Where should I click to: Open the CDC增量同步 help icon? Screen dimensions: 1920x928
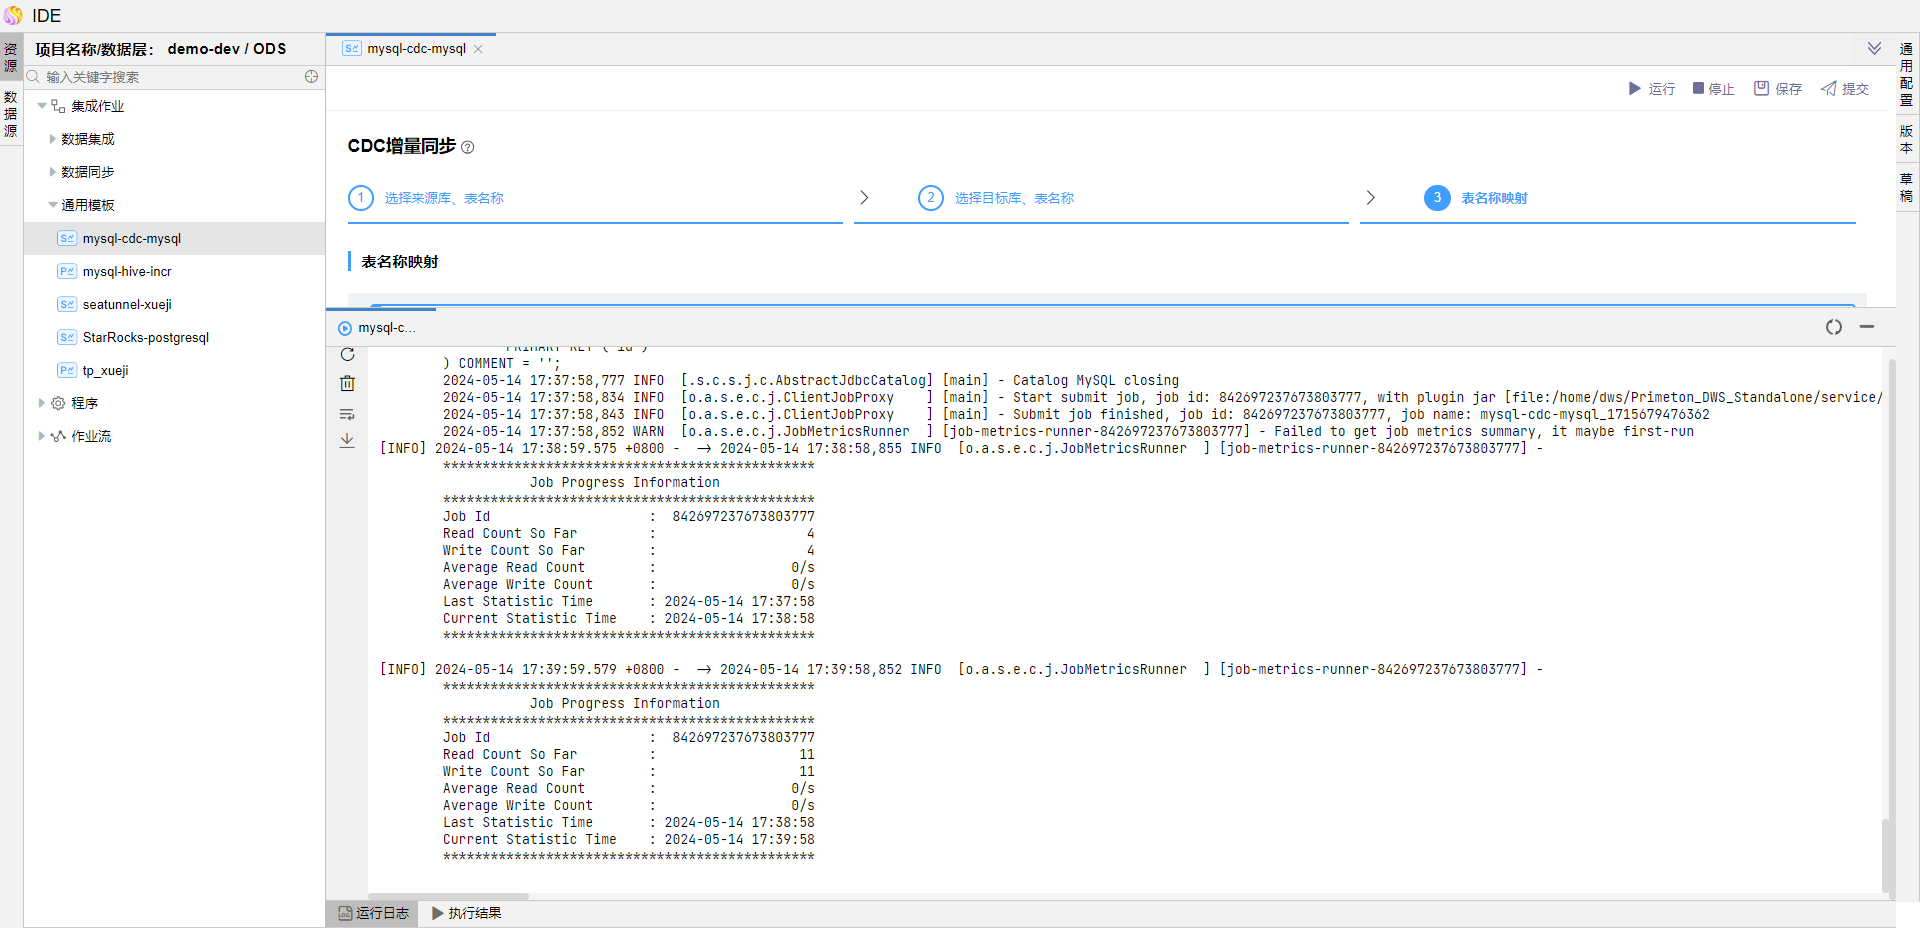[x=468, y=148]
